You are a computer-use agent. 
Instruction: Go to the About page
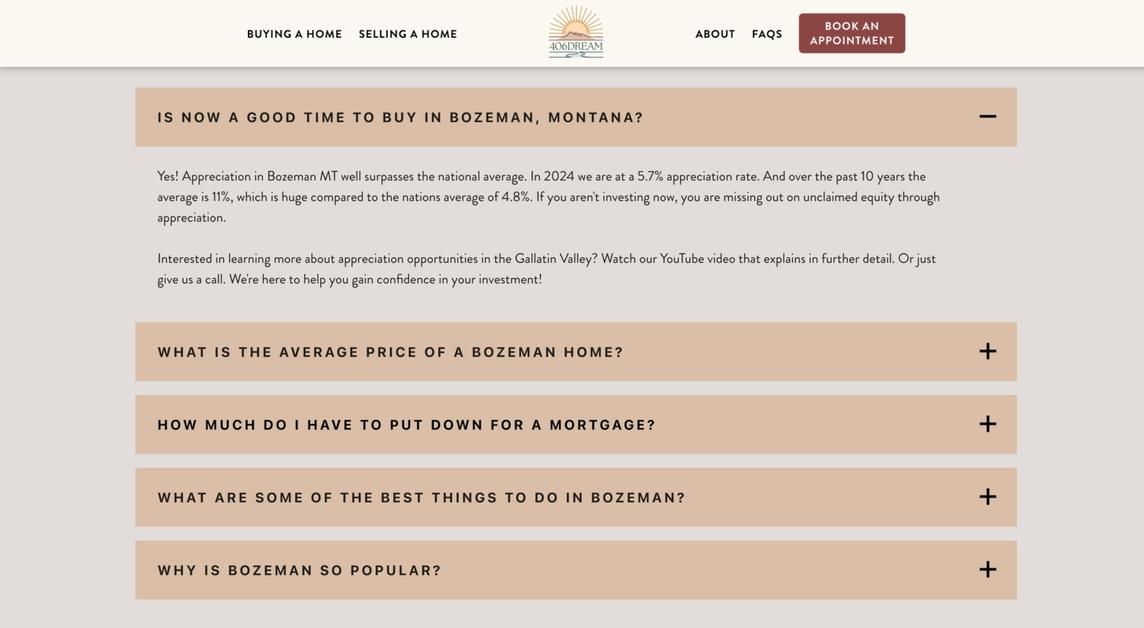click(715, 34)
